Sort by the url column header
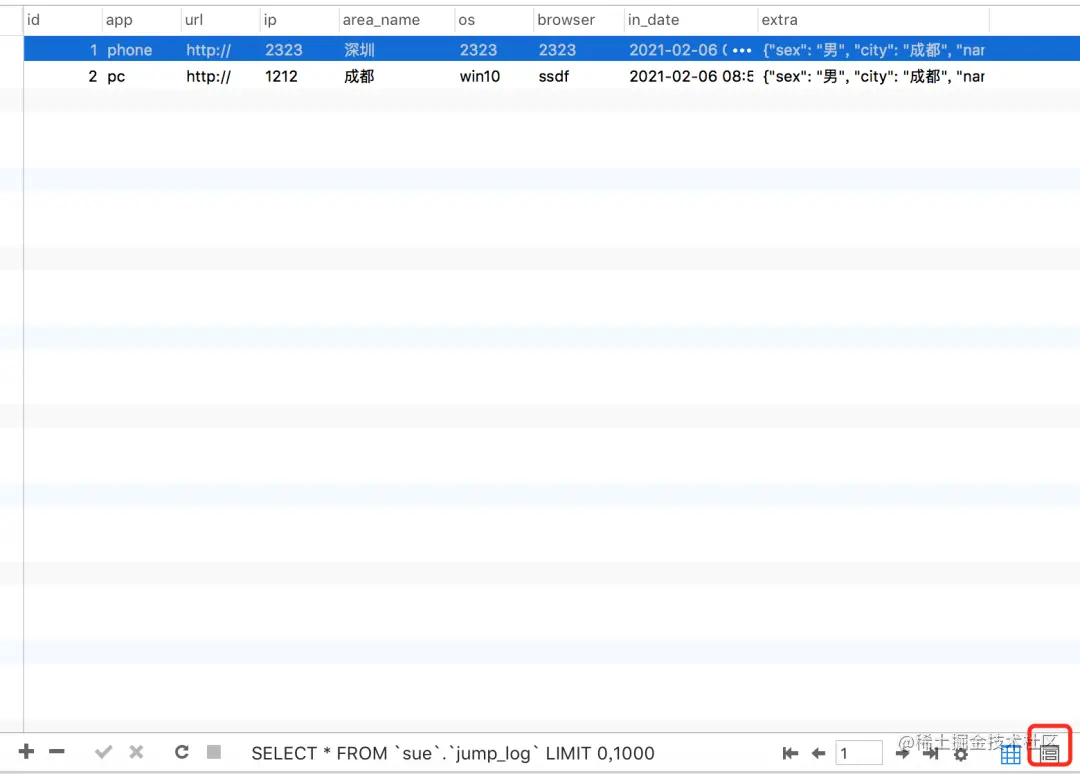Viewport: 1080px width, 774px height. pos(220,20)
